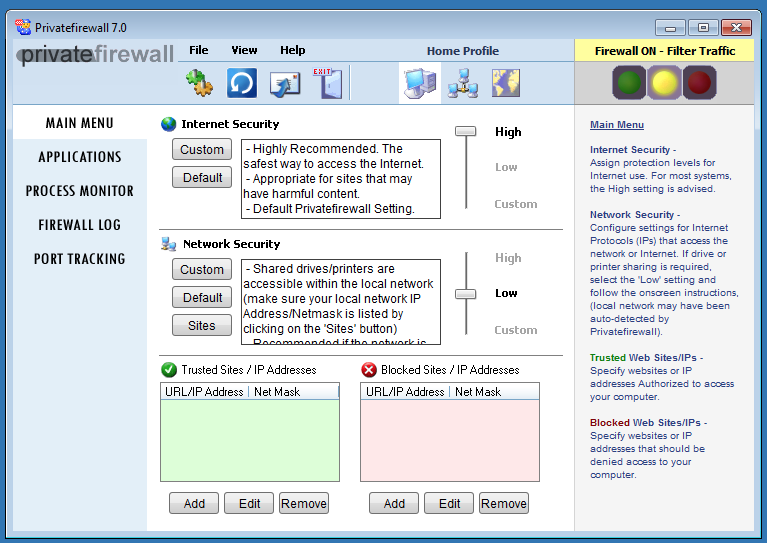
Task: Click the green puzzle settings icon
Action: (x=200, y=83)
